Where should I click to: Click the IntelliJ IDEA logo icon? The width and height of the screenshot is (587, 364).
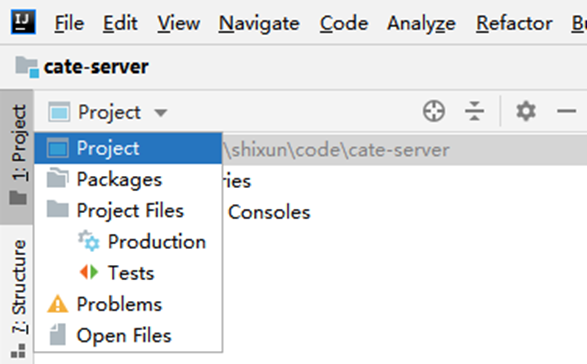pyautogui.click(x=23, y=22)
